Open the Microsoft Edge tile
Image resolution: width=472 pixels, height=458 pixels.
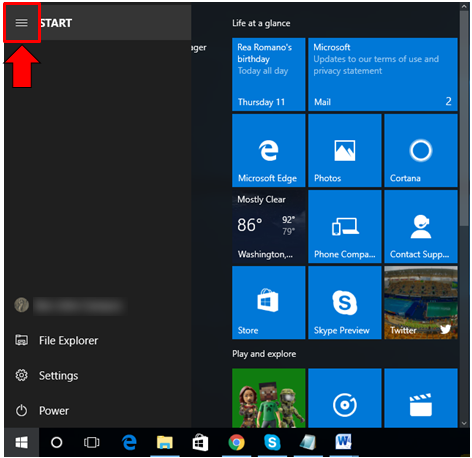(x=269, y=150)
